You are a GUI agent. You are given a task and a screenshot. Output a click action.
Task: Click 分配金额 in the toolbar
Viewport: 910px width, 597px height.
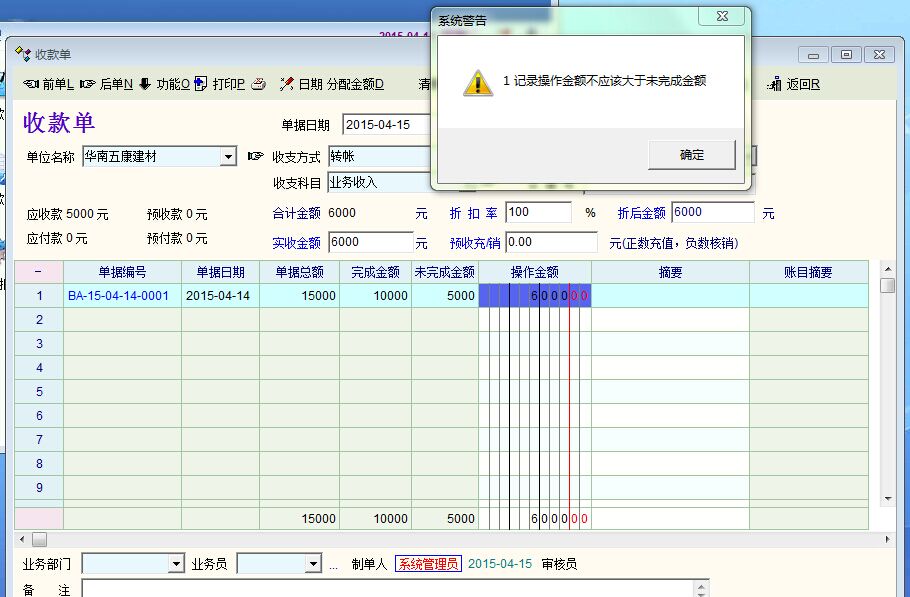click(355, 84)
